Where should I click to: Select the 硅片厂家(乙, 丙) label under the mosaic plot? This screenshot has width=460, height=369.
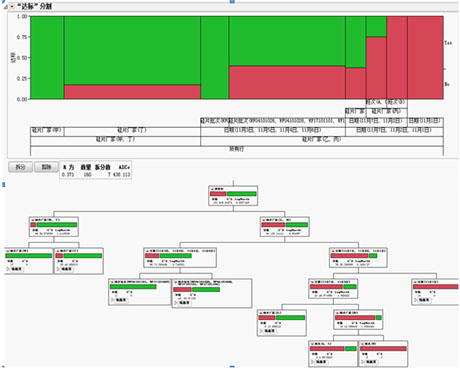[321, 139]
